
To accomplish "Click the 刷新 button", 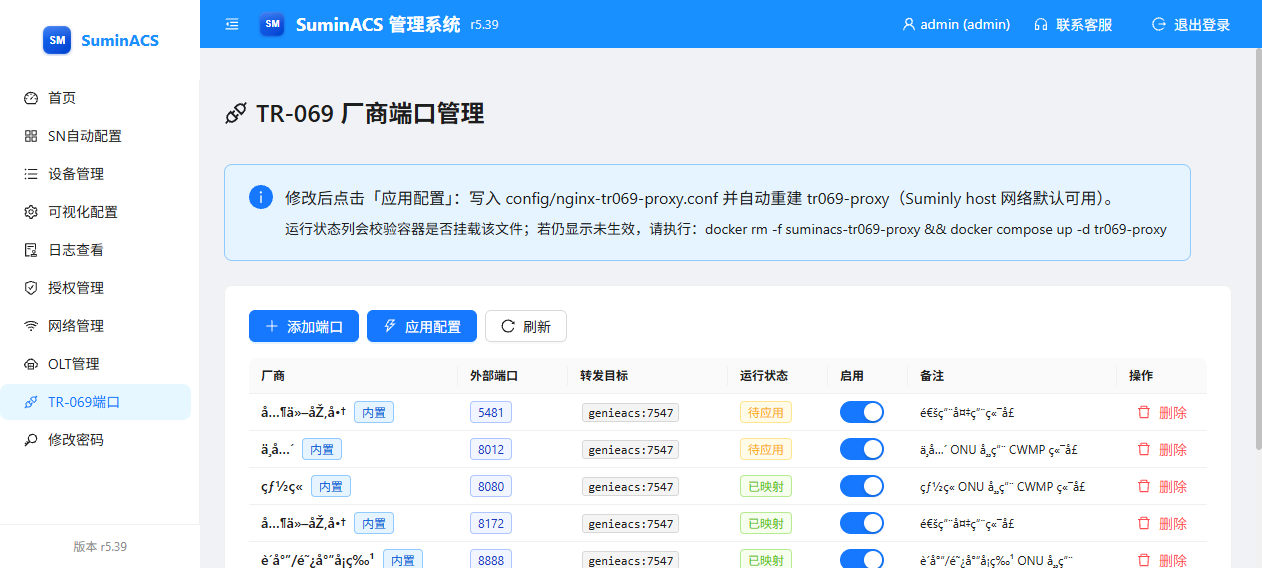I will 526,326.
